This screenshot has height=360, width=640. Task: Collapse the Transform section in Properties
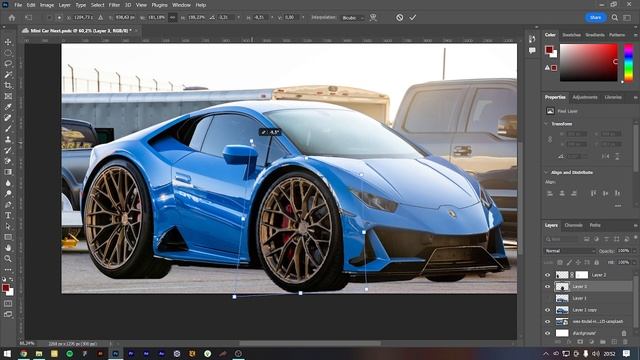[547, 124]
